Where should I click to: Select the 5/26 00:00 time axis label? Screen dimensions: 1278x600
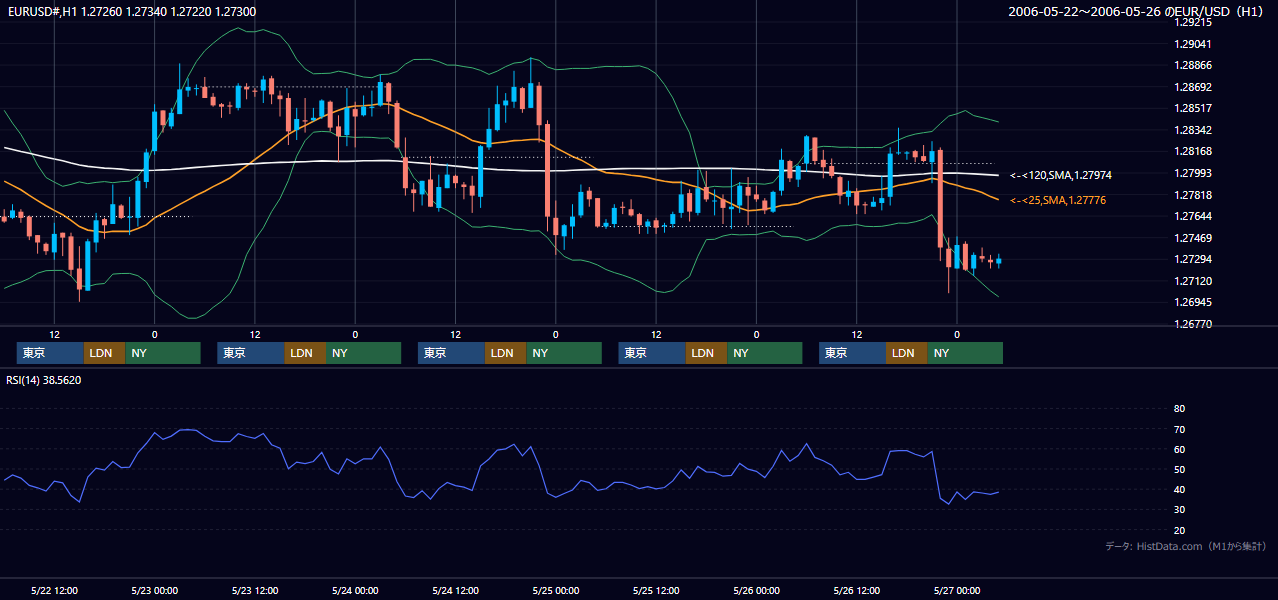coord(756,591)
